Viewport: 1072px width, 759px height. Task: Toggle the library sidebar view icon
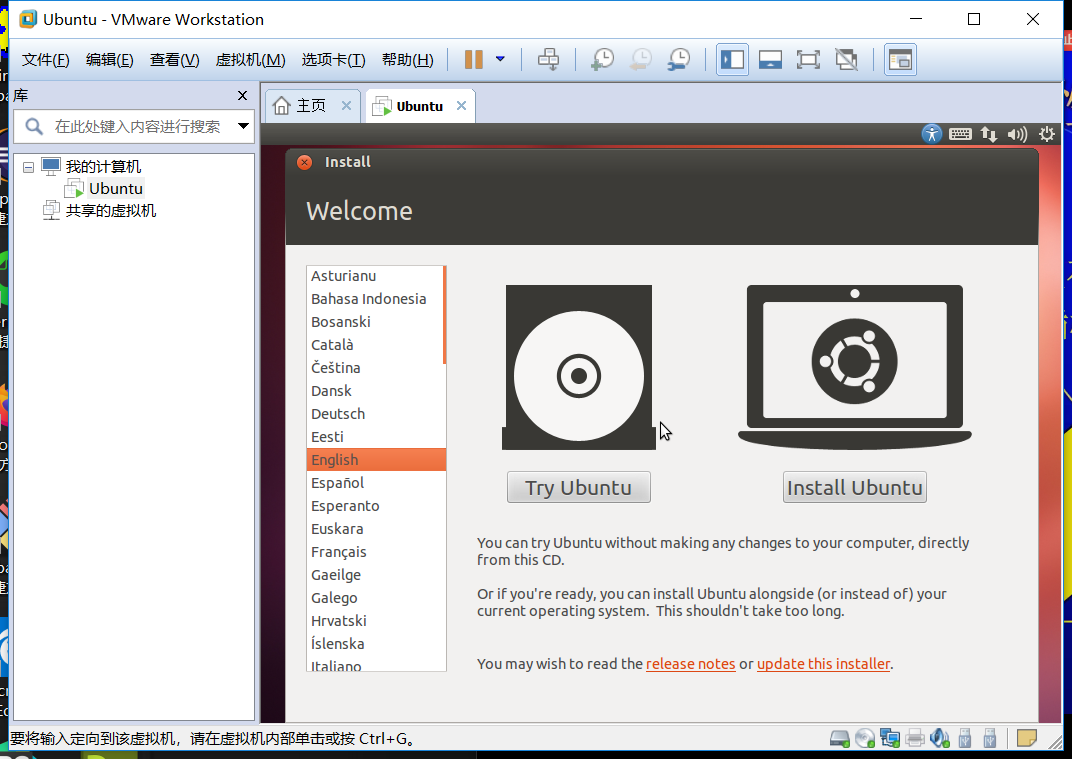click(x=732, y=59)
